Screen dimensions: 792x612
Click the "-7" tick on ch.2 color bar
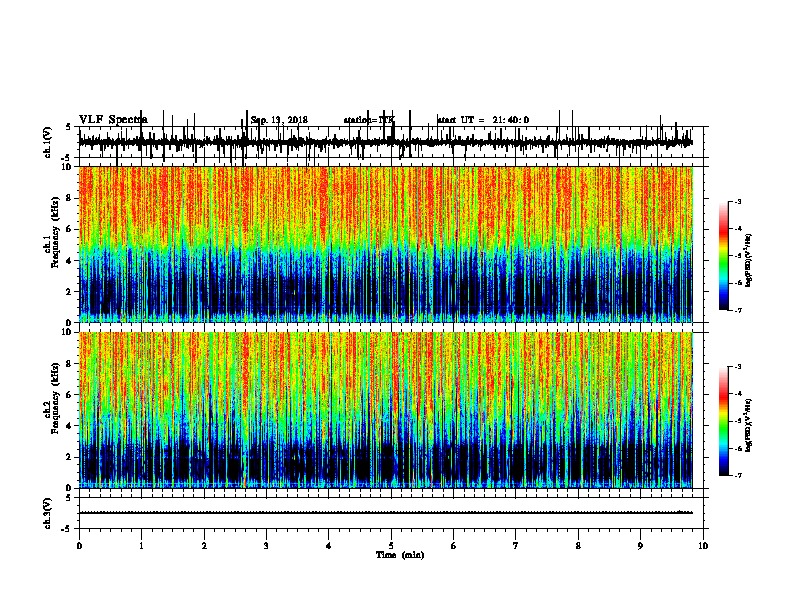pos(737,475)
